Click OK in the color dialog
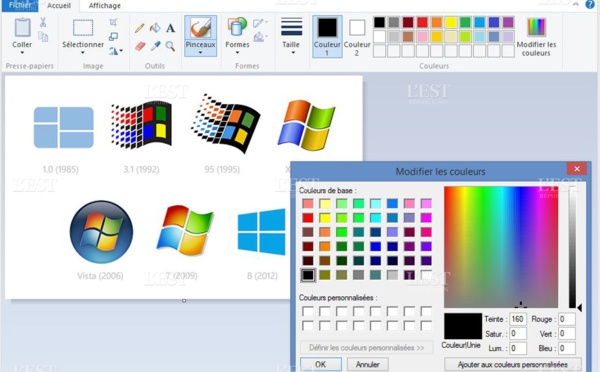This screenshot has width=600, height=372. (321, 364)
